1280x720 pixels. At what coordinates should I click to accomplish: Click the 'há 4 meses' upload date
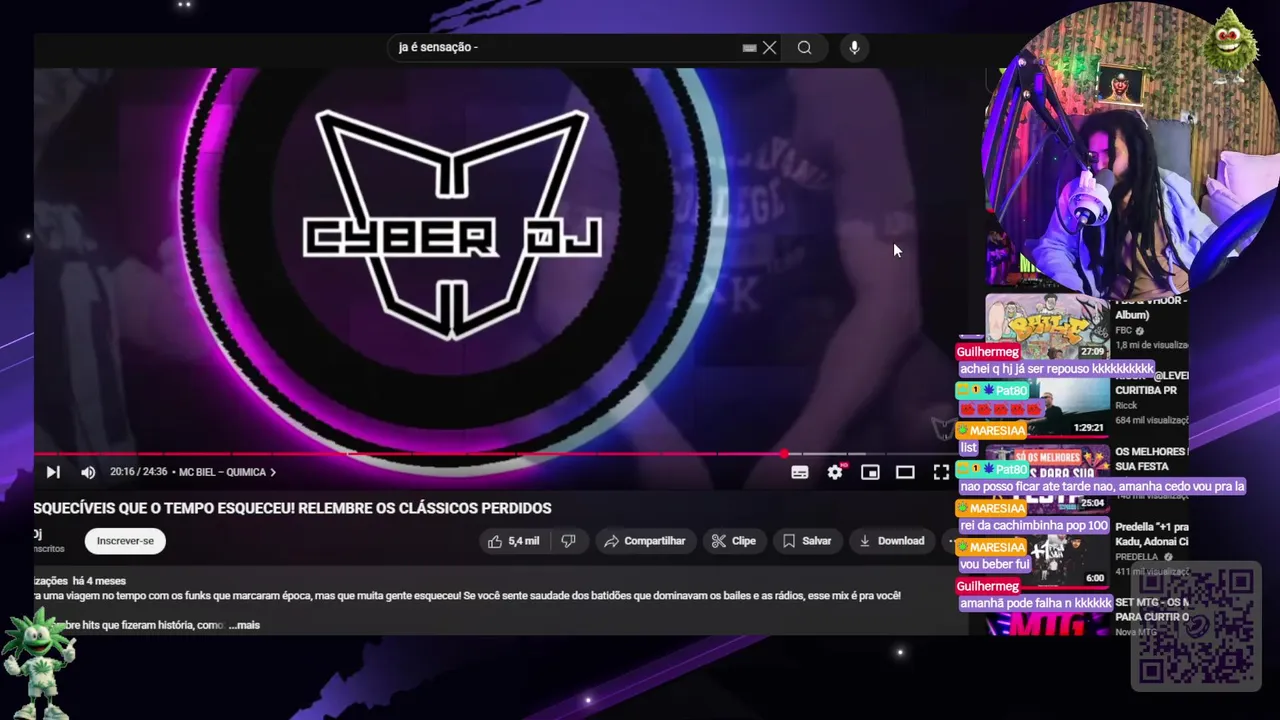coord(99,581)
